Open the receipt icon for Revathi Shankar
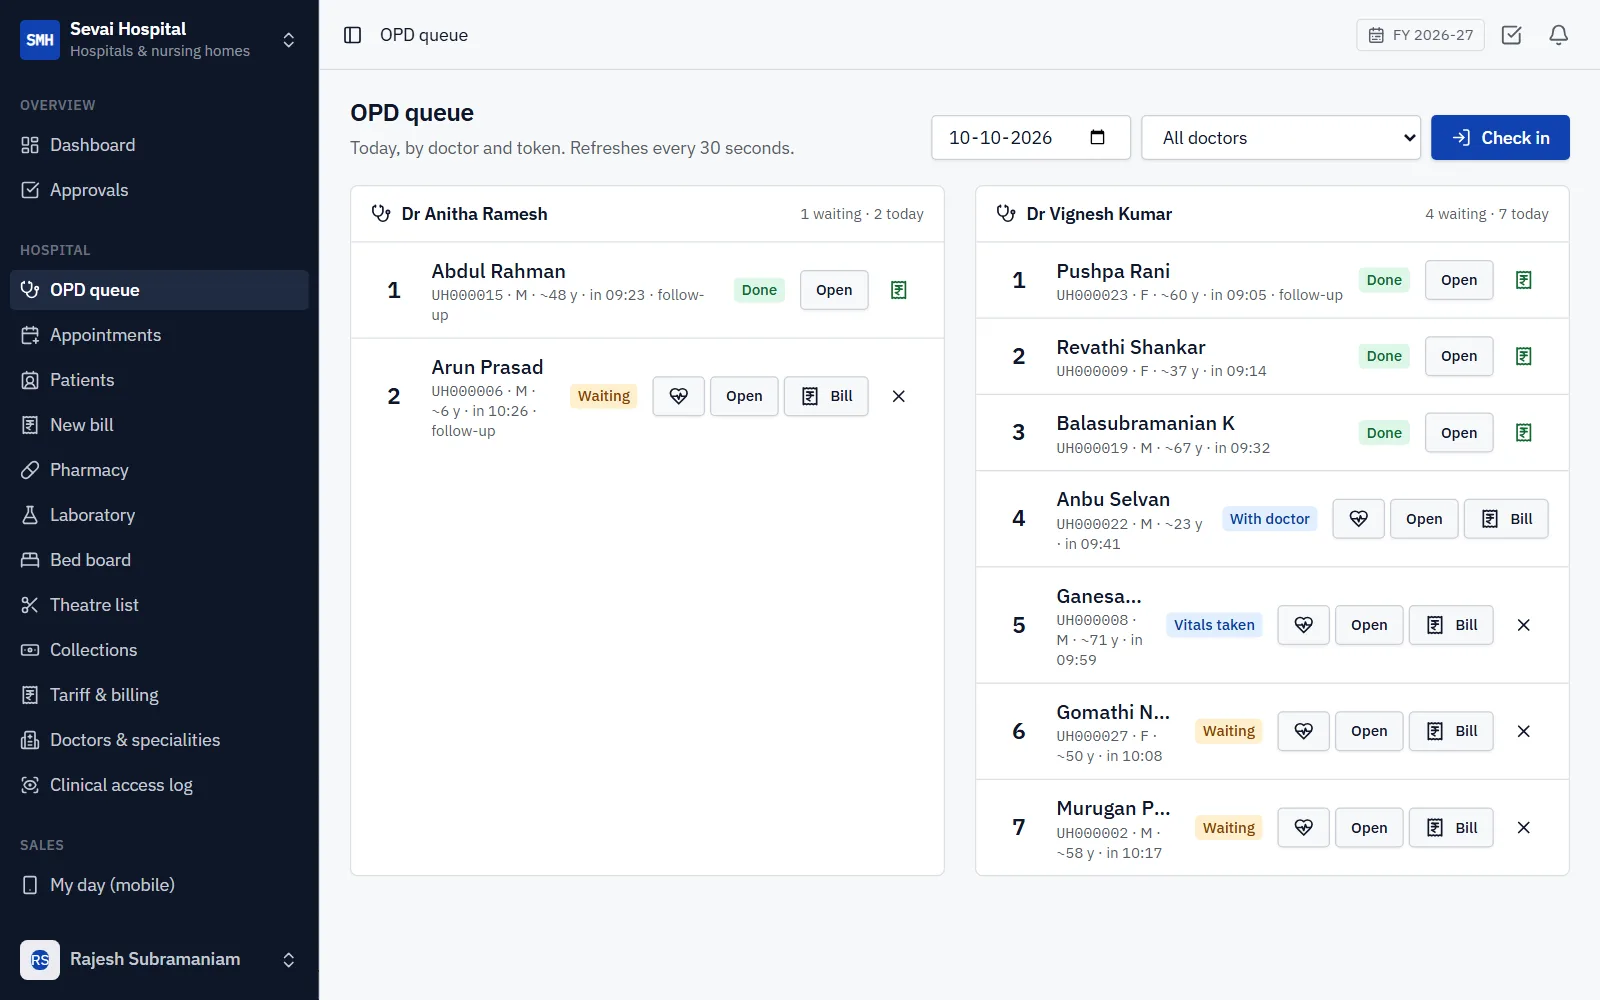The width and height of the screenshot is (1600, 1000). click(1523, 356)
